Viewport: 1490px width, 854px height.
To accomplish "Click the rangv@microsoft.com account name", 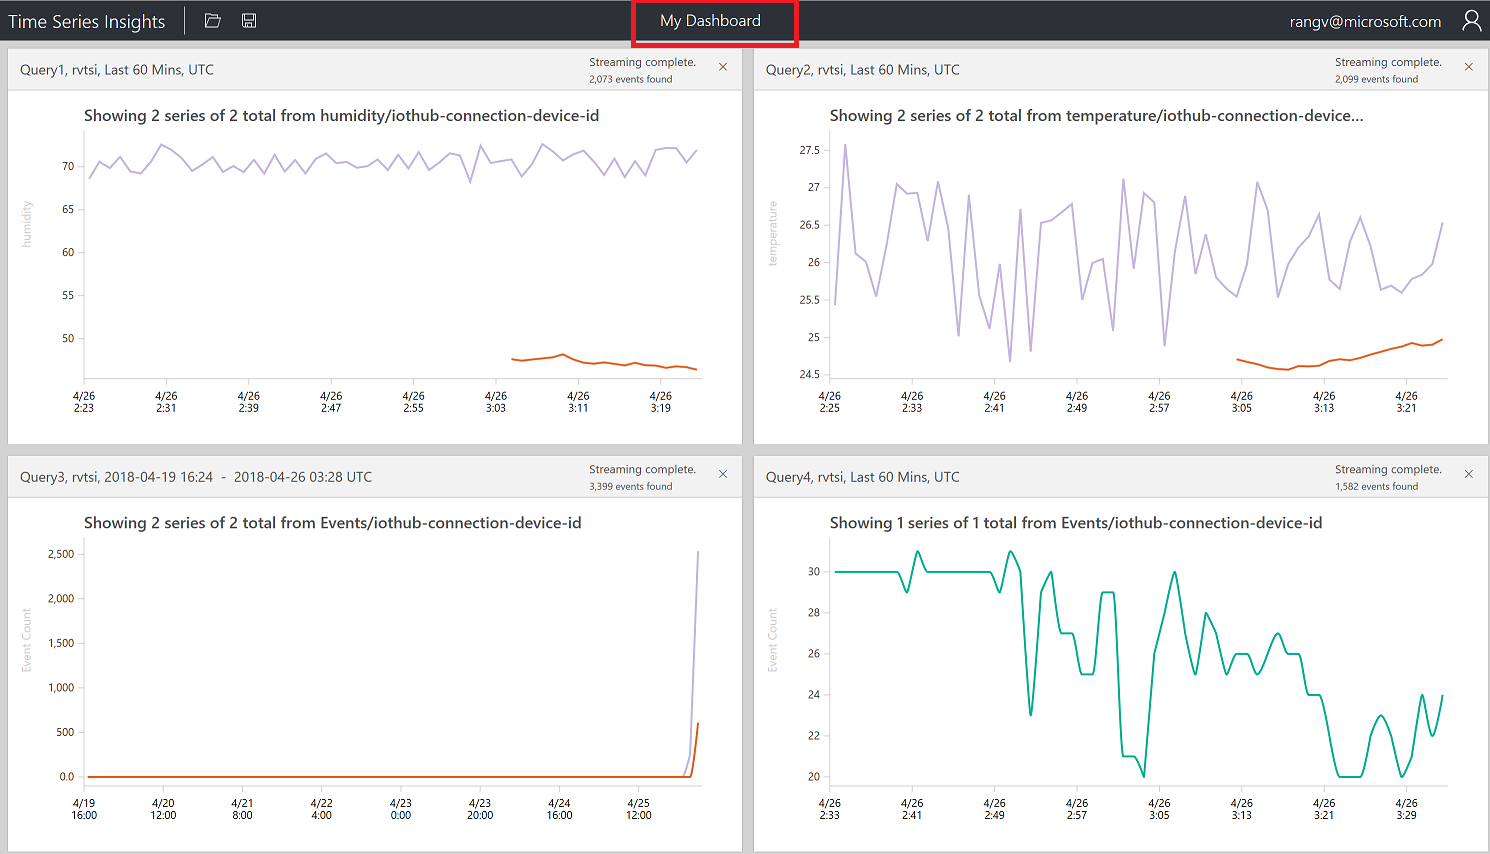I will click(1365, 21).
